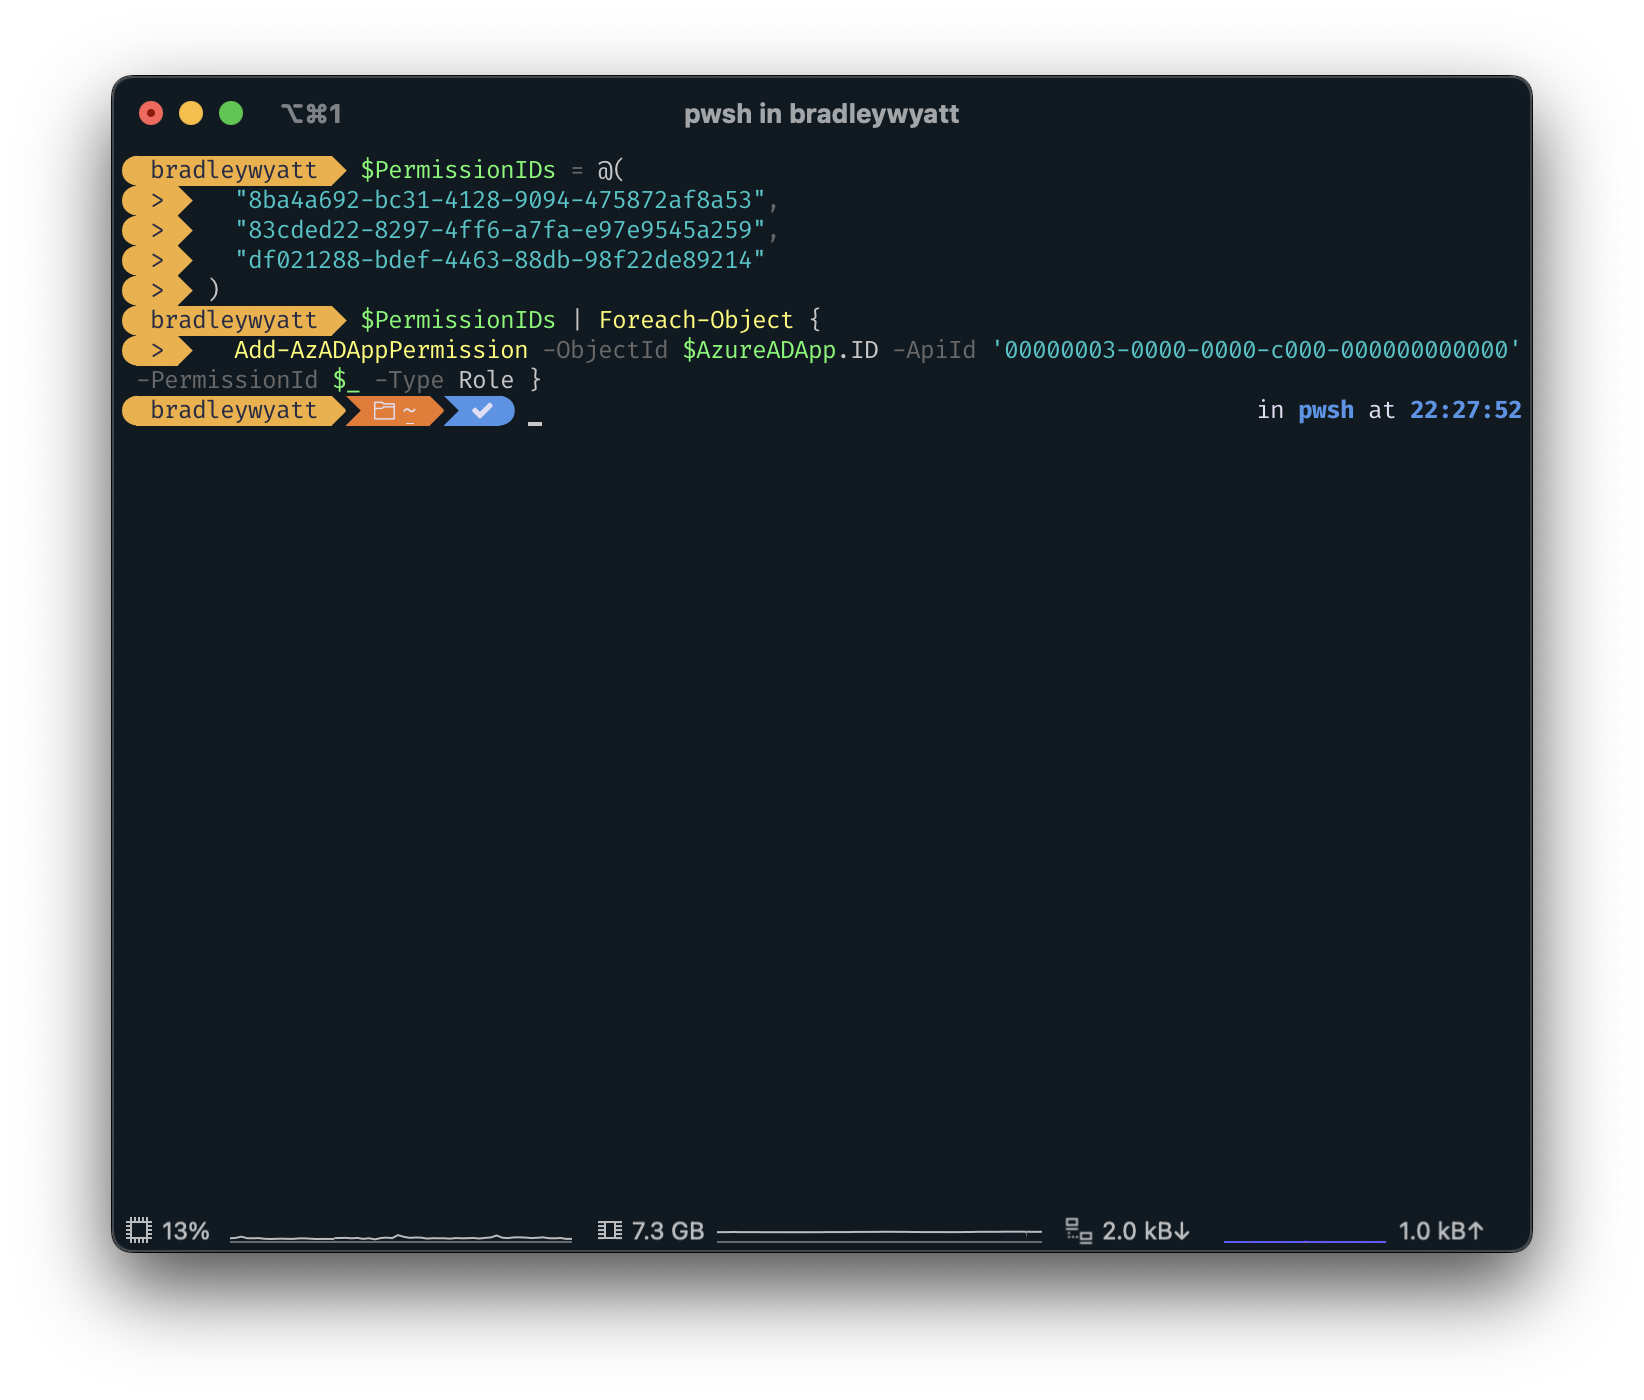
Task: Click the GUID string starting with df021288
Action: coord(500,260)
